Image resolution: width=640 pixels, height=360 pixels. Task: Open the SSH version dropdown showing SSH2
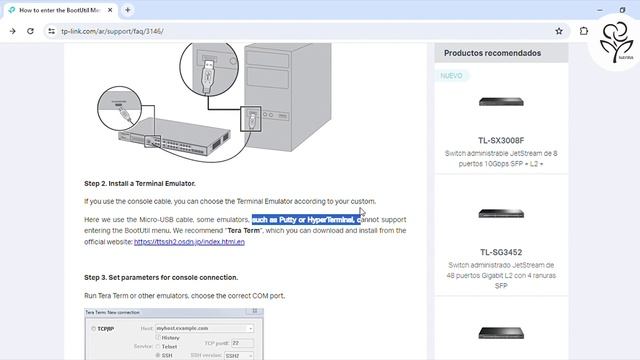pyautogui.click(x=239, y=356)
